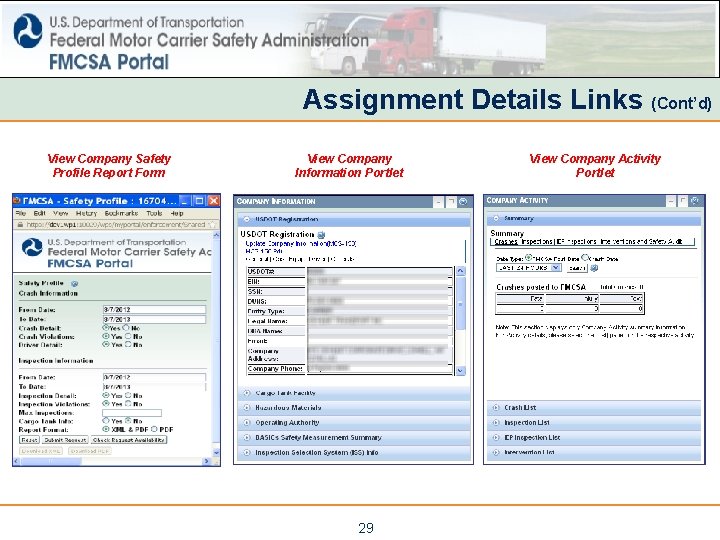Viewport: 720px width, 540px height.
Task: Click the 'Legal Name:' row label
Action: click(x=268, y=321)
